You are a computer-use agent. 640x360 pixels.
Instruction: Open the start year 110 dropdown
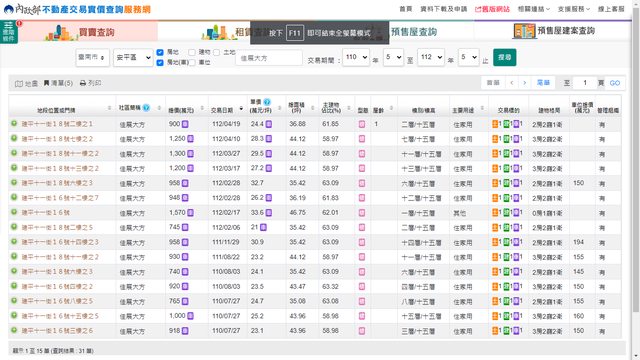click(356, 57)
